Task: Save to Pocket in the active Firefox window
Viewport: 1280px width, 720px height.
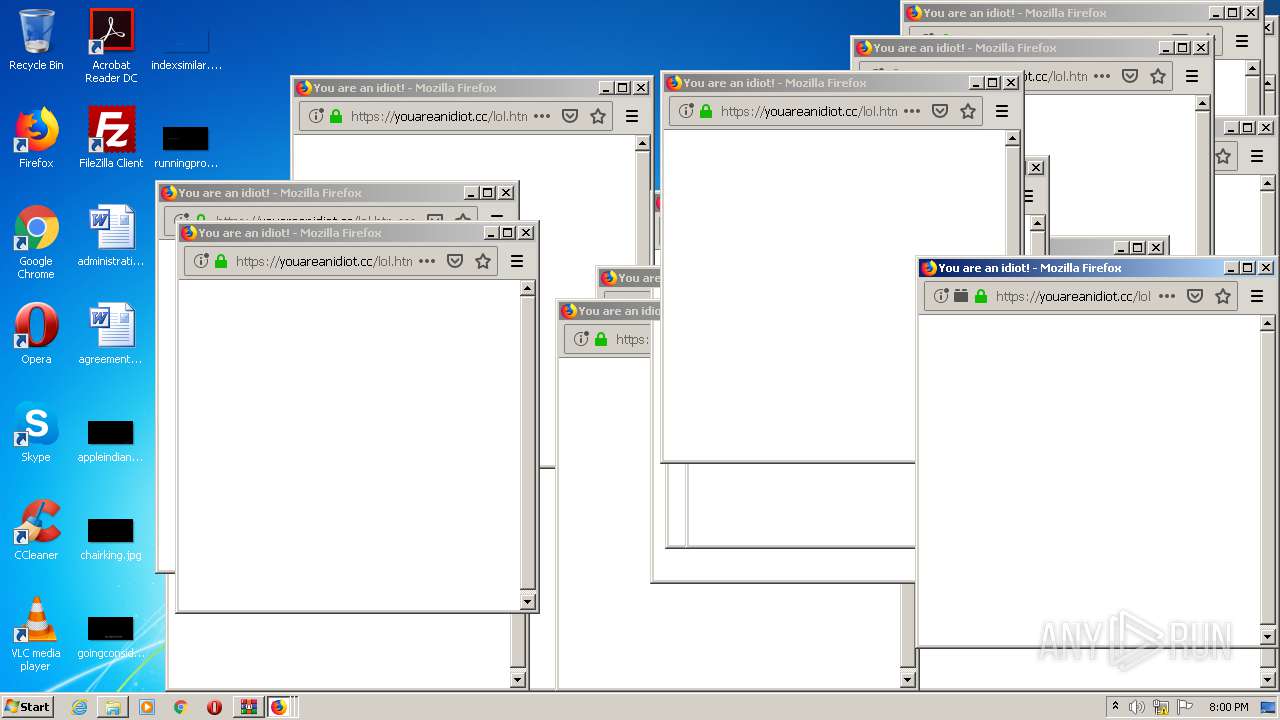Action: [x=1195, y=296]
